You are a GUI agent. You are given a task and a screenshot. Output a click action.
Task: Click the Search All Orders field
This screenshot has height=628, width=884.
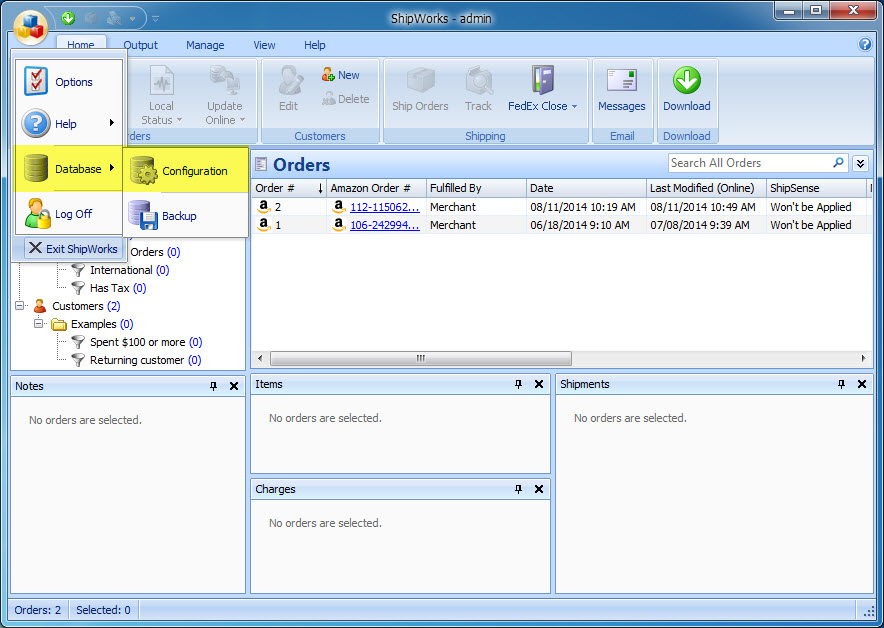pyautogui.click(x=750, y=163)
